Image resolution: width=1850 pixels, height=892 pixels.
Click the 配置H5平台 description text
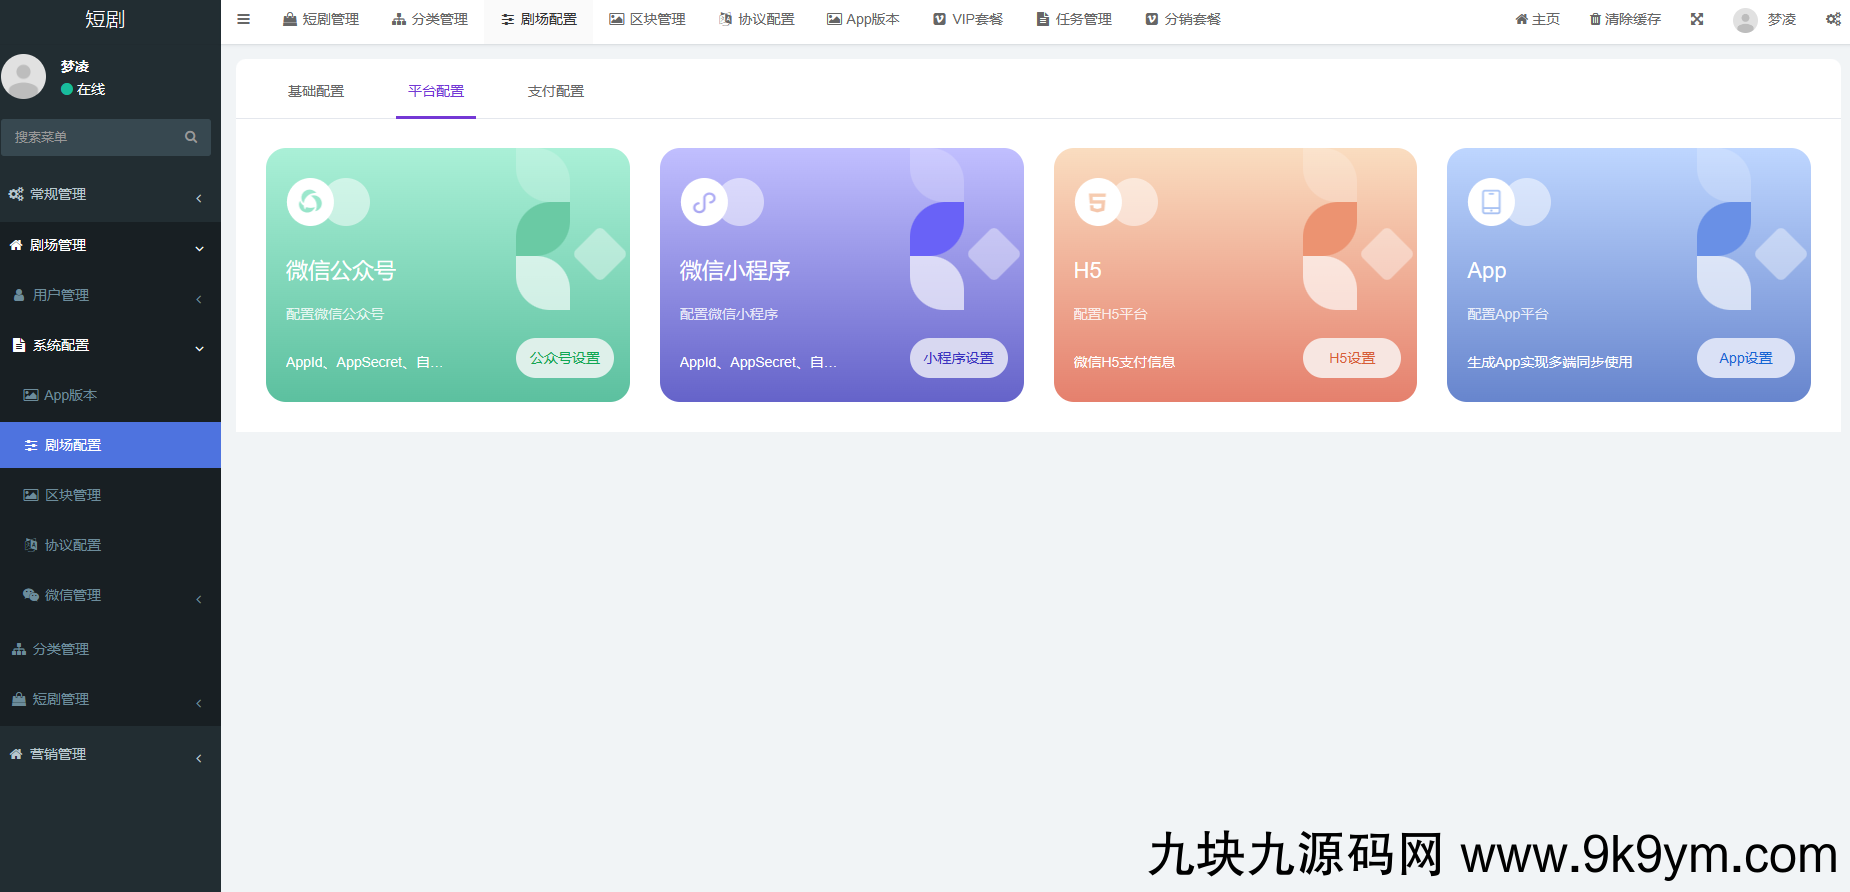point(1110,314)
